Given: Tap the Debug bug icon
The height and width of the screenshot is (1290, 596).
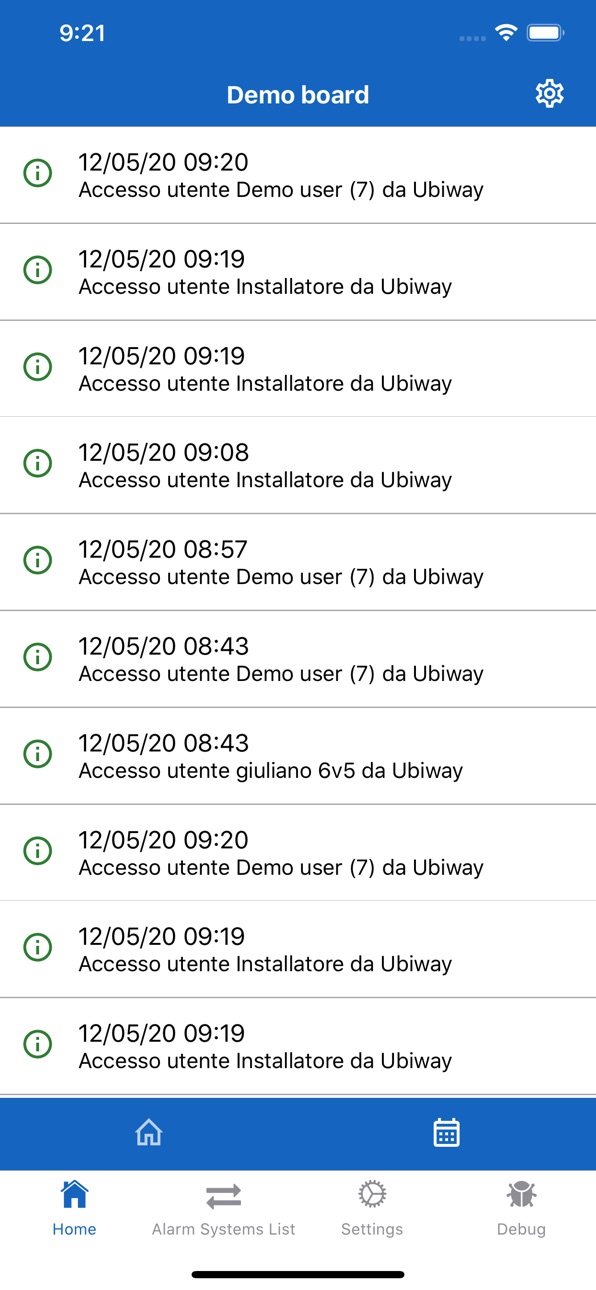Looking at the screenshot, I should 521,1194.
